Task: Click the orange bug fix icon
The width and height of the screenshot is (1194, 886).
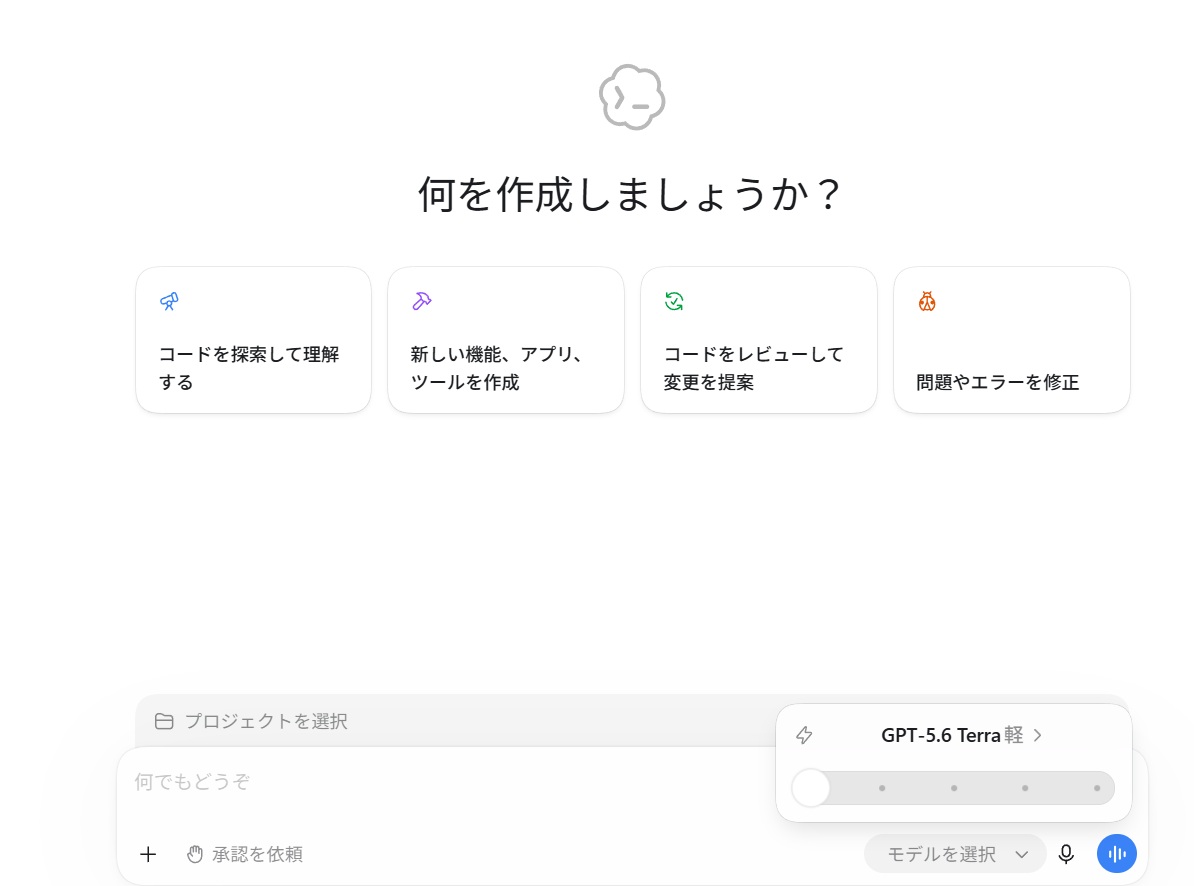Action: [x=927, y=301]
